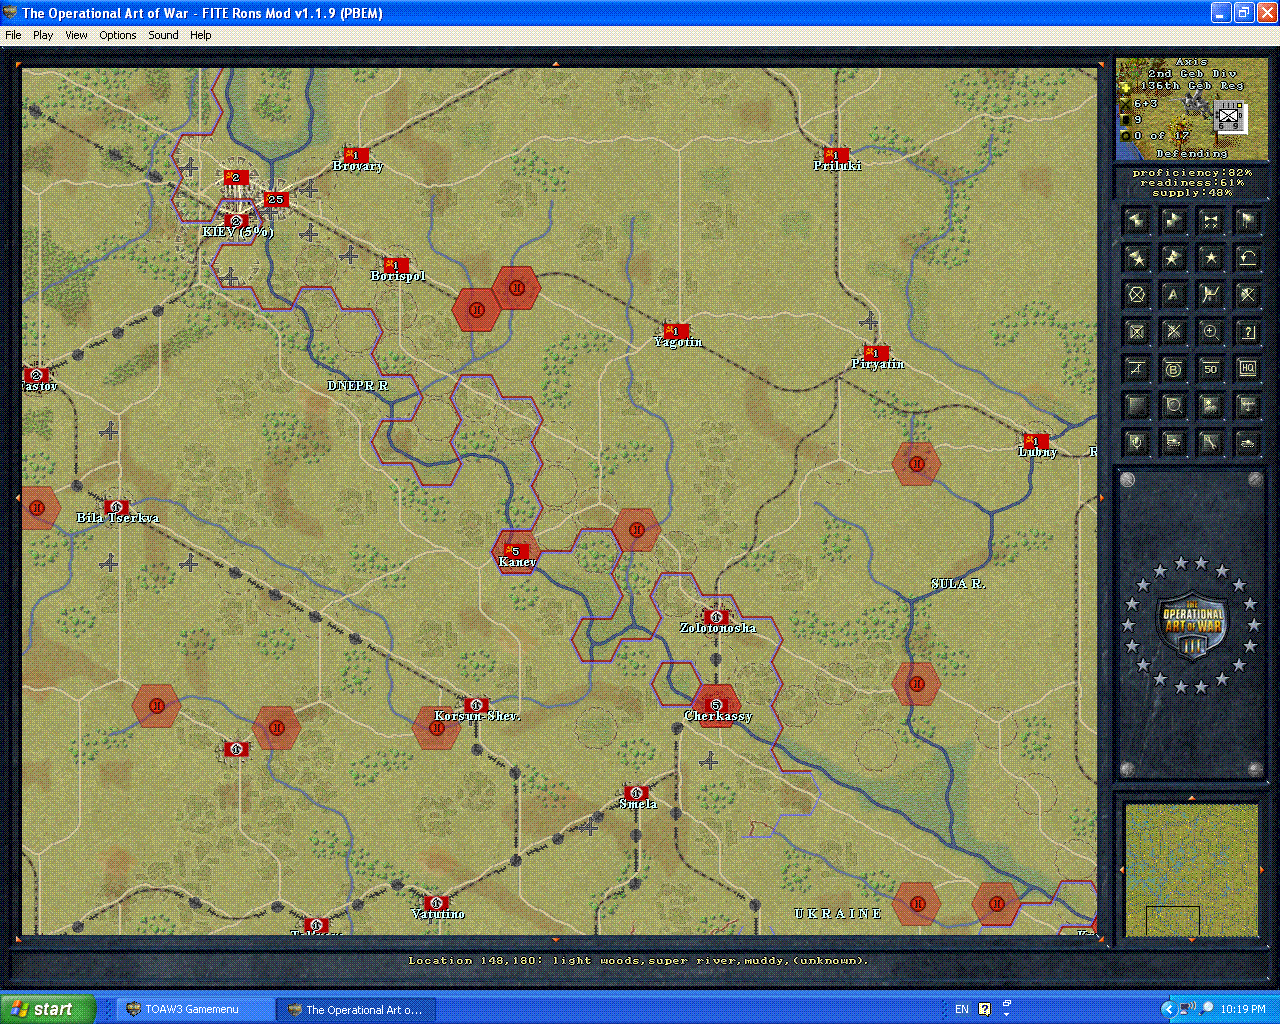The width and height of the screenshot is (1280, 1024).
Task: Click the unit counter in the info panel
Action: [x=1228, y=118]
